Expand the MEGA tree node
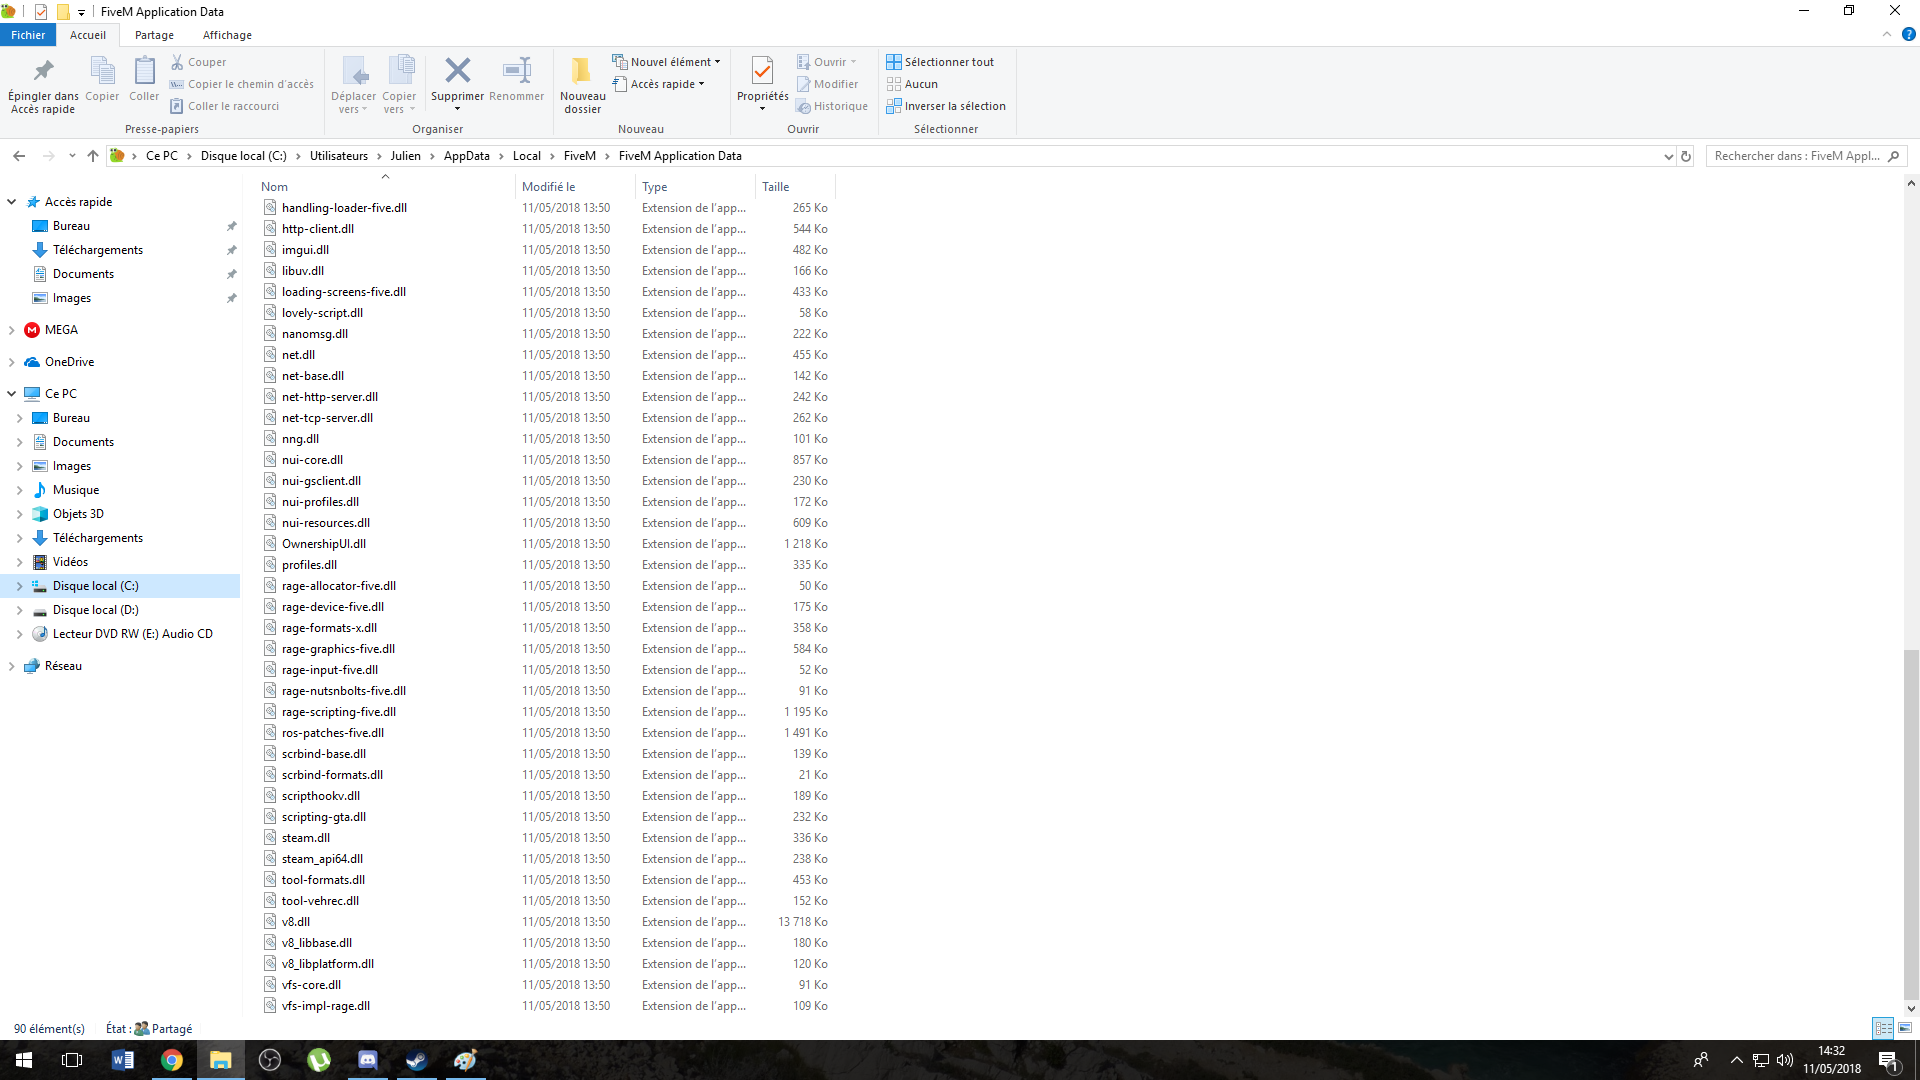 pyautogui.click(x=11, y=330)
